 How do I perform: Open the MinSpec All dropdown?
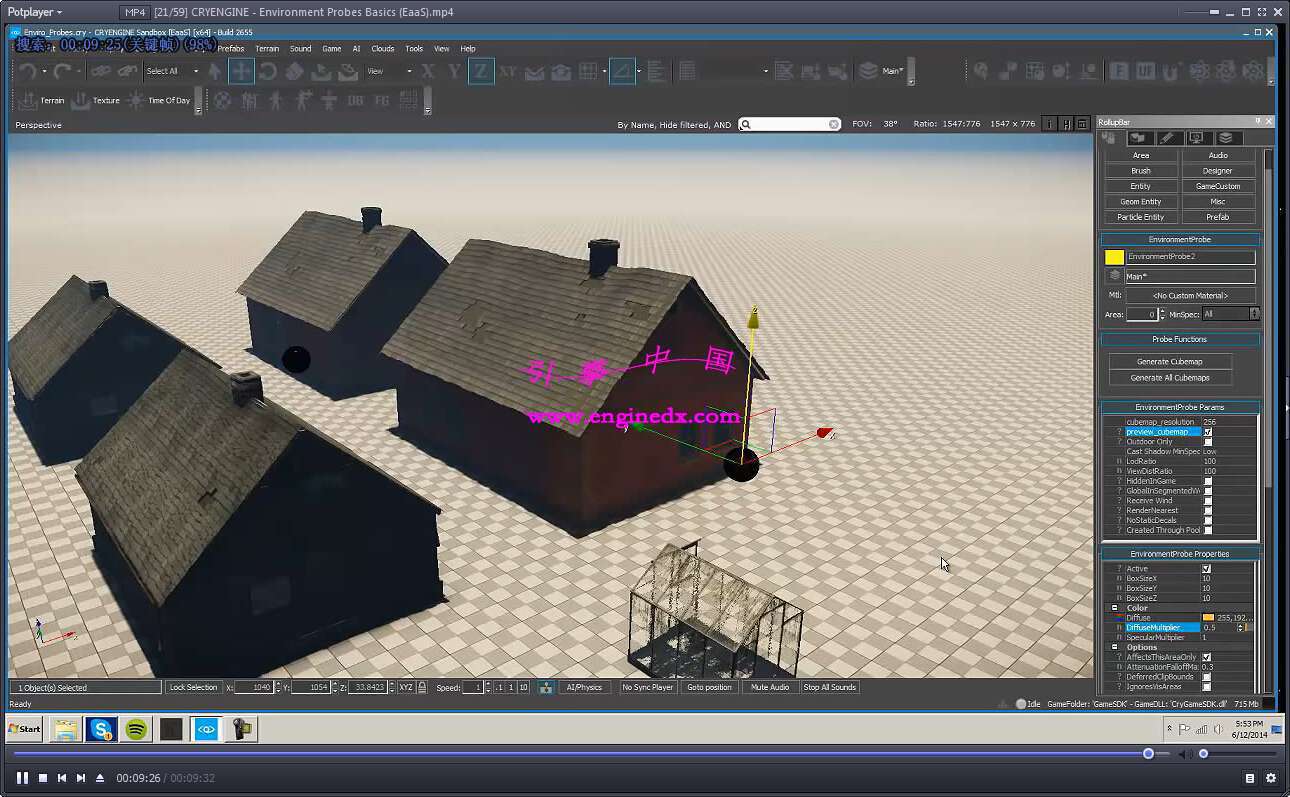[x=1230, y=314]
